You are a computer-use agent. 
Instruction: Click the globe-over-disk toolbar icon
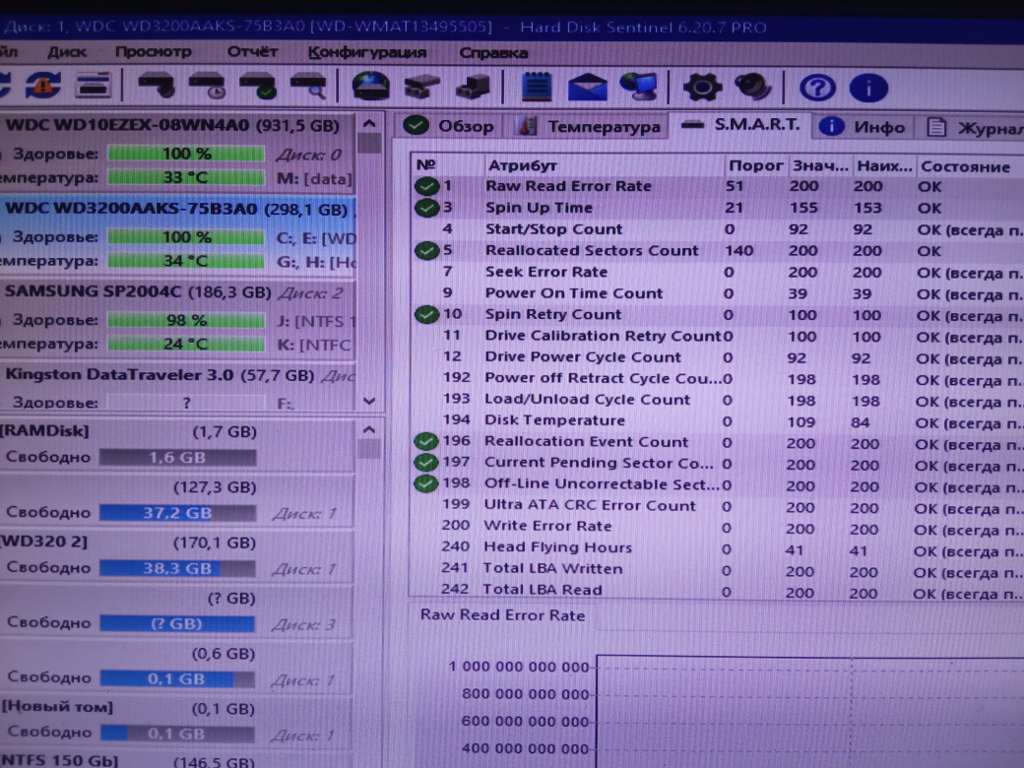tap(371, 86)
